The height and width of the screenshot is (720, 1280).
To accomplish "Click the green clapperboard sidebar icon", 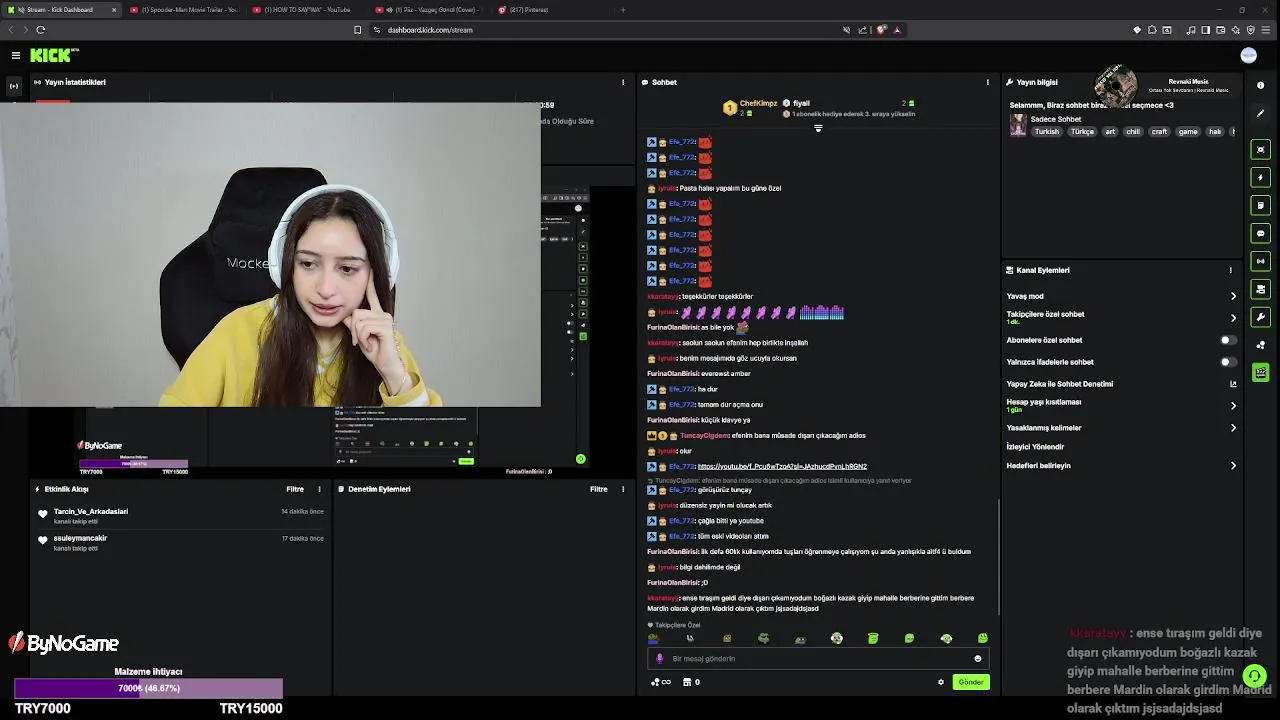I will (1261, 373).
